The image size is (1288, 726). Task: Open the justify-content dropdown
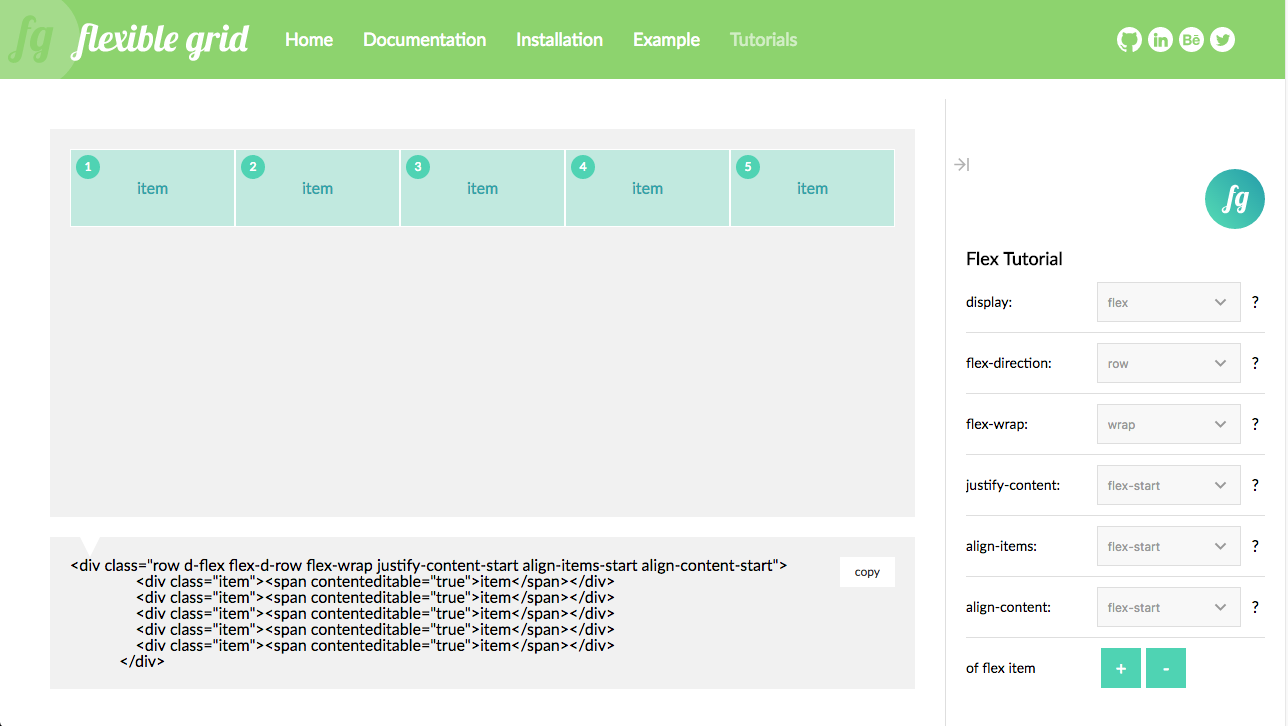1169,485
